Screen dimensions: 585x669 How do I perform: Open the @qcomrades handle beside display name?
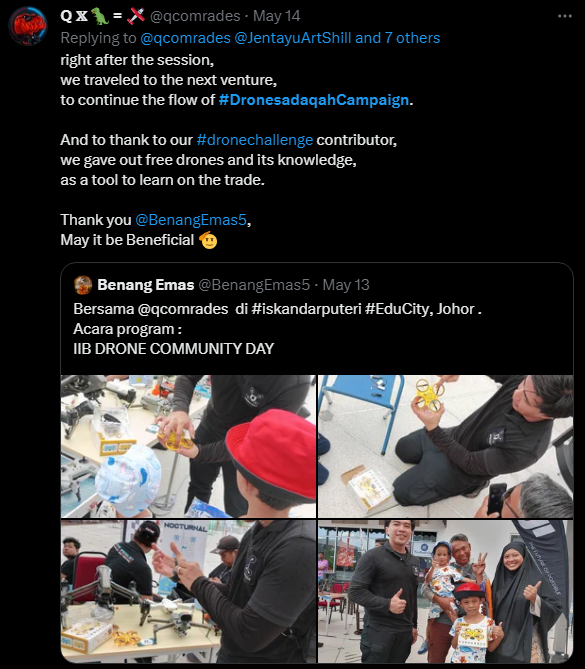[195, 16]
